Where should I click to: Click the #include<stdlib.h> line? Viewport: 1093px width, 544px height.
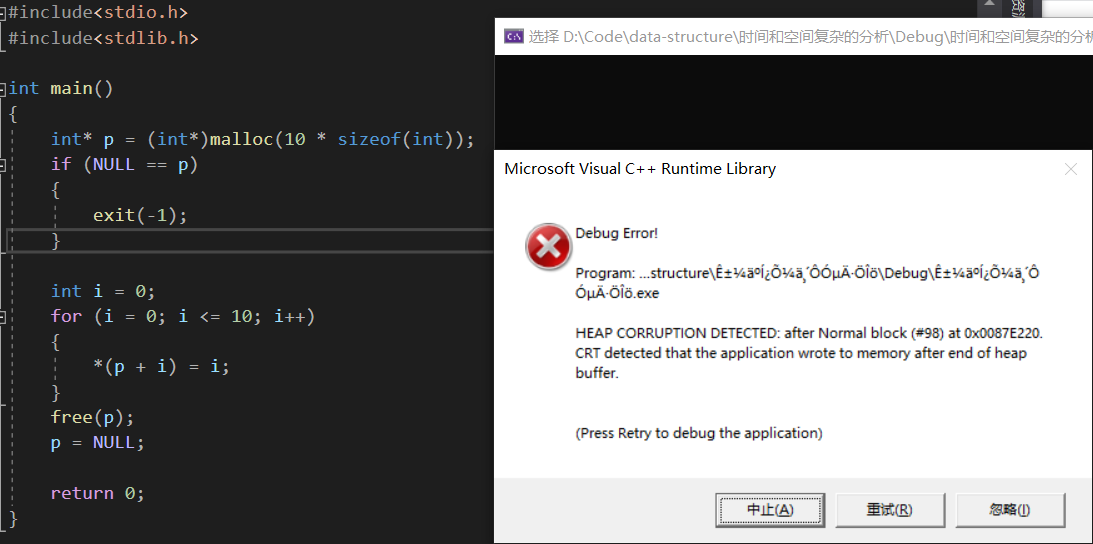103,38
